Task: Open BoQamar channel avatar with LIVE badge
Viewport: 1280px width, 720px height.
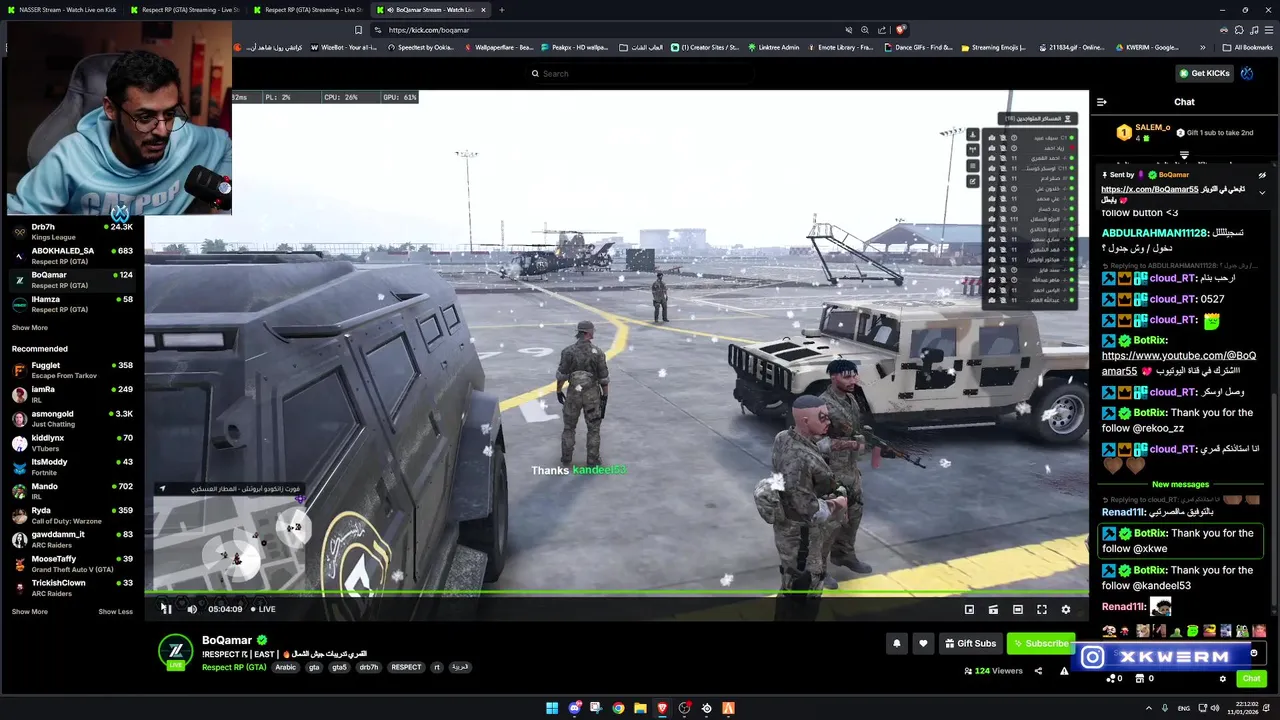Action: 176,651
